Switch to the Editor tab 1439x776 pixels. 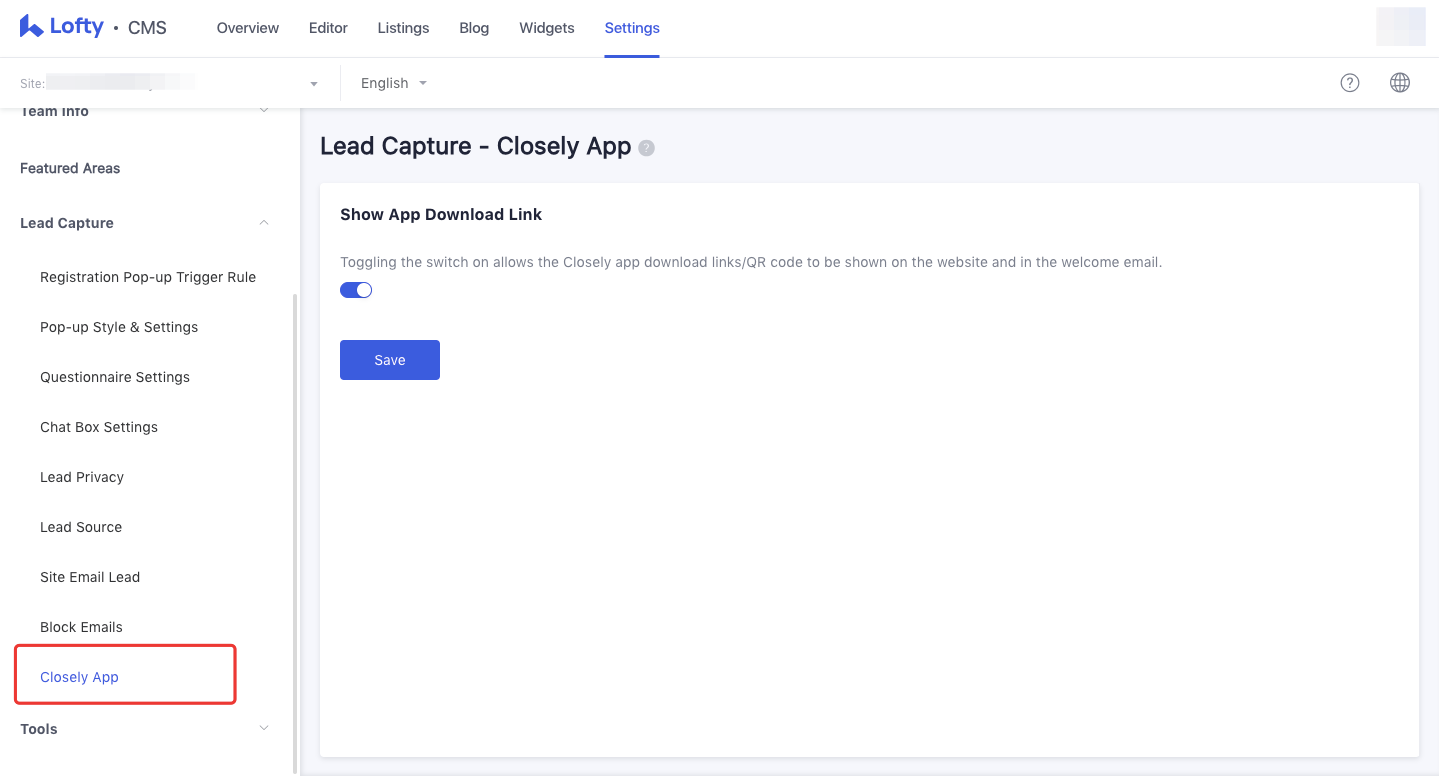[x=328, y=28]
